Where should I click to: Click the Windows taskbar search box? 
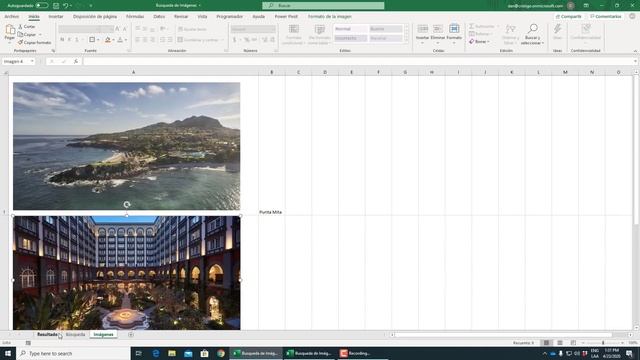(73, 353)
